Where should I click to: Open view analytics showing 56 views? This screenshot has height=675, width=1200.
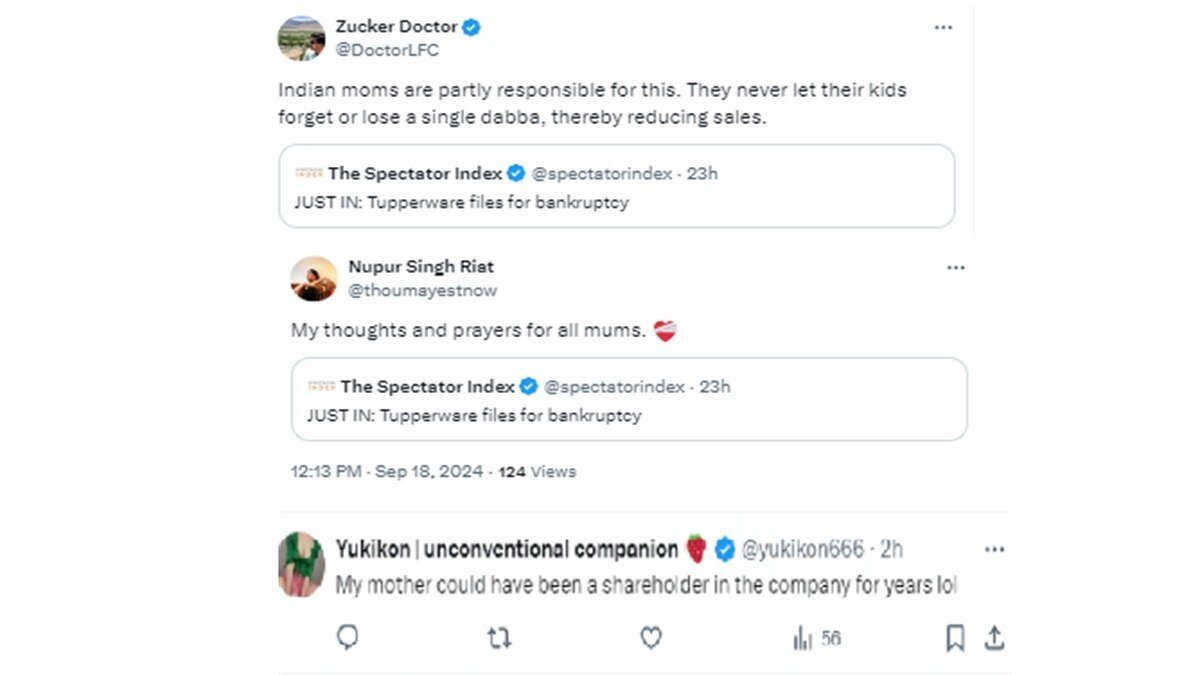[x=817, y=638]
